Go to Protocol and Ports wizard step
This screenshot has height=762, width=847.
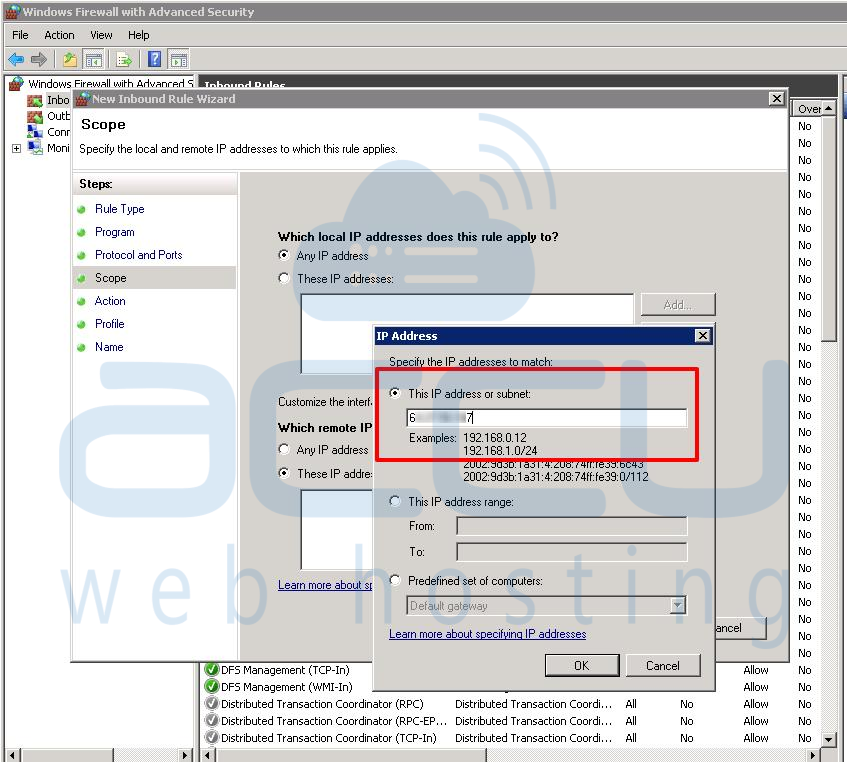[138, 255]
